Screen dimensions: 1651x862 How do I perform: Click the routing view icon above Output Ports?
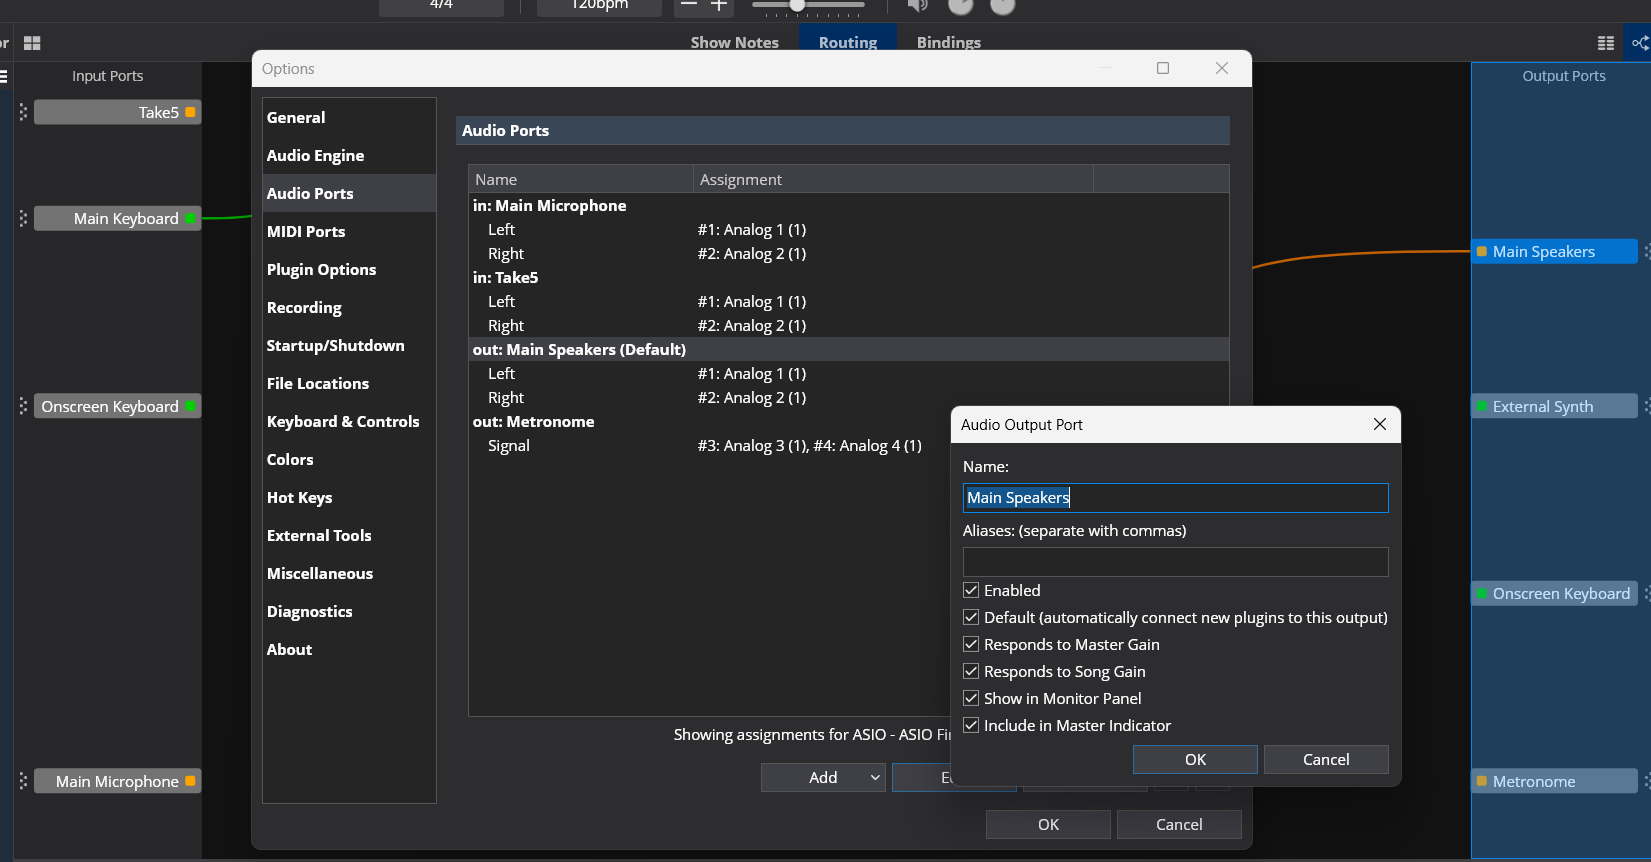coord(1639,43)
